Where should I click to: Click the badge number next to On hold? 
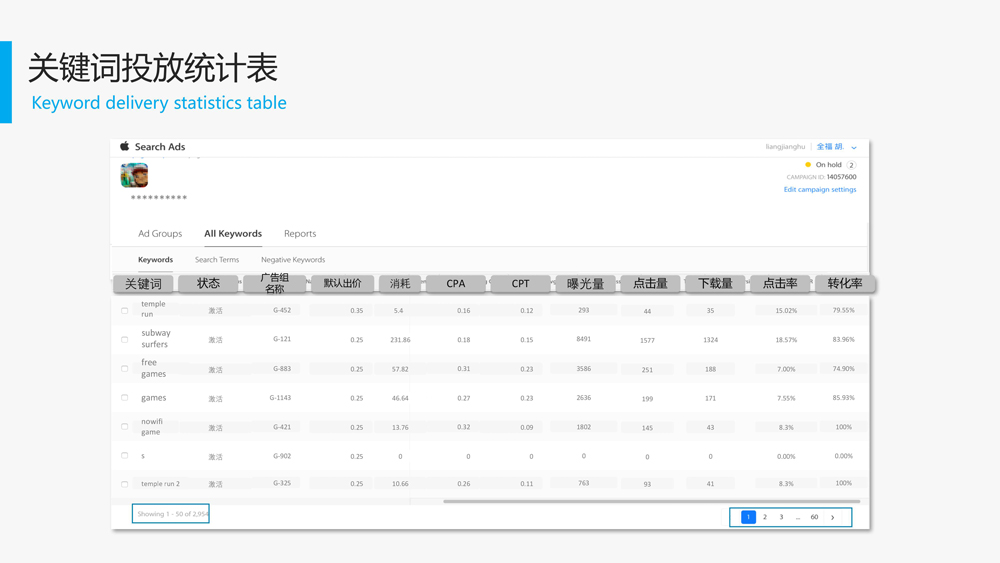(x=851, y=165)
